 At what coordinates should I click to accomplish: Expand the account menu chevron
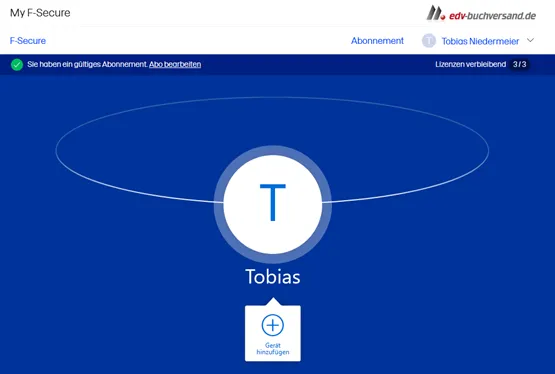pyautogui.click(x=530, y=40)
